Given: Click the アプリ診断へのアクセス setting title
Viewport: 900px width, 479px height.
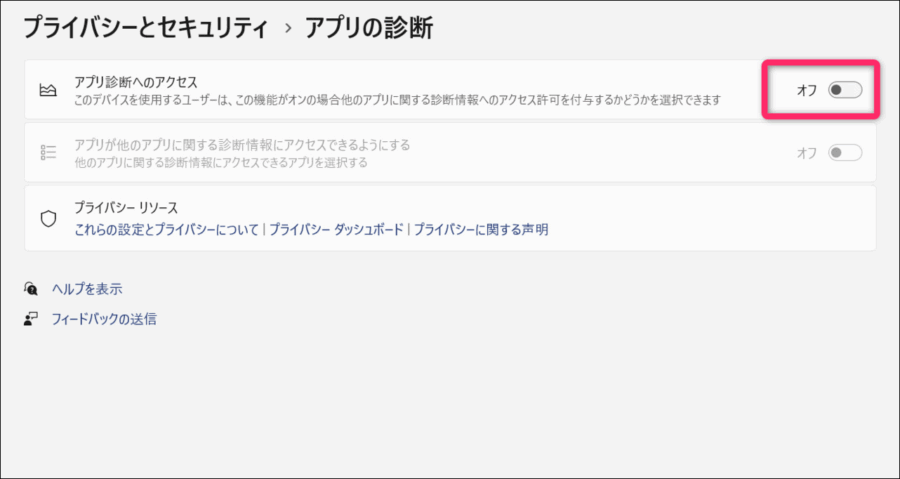Looking at the screenshot, I should (x=136, y=83).
